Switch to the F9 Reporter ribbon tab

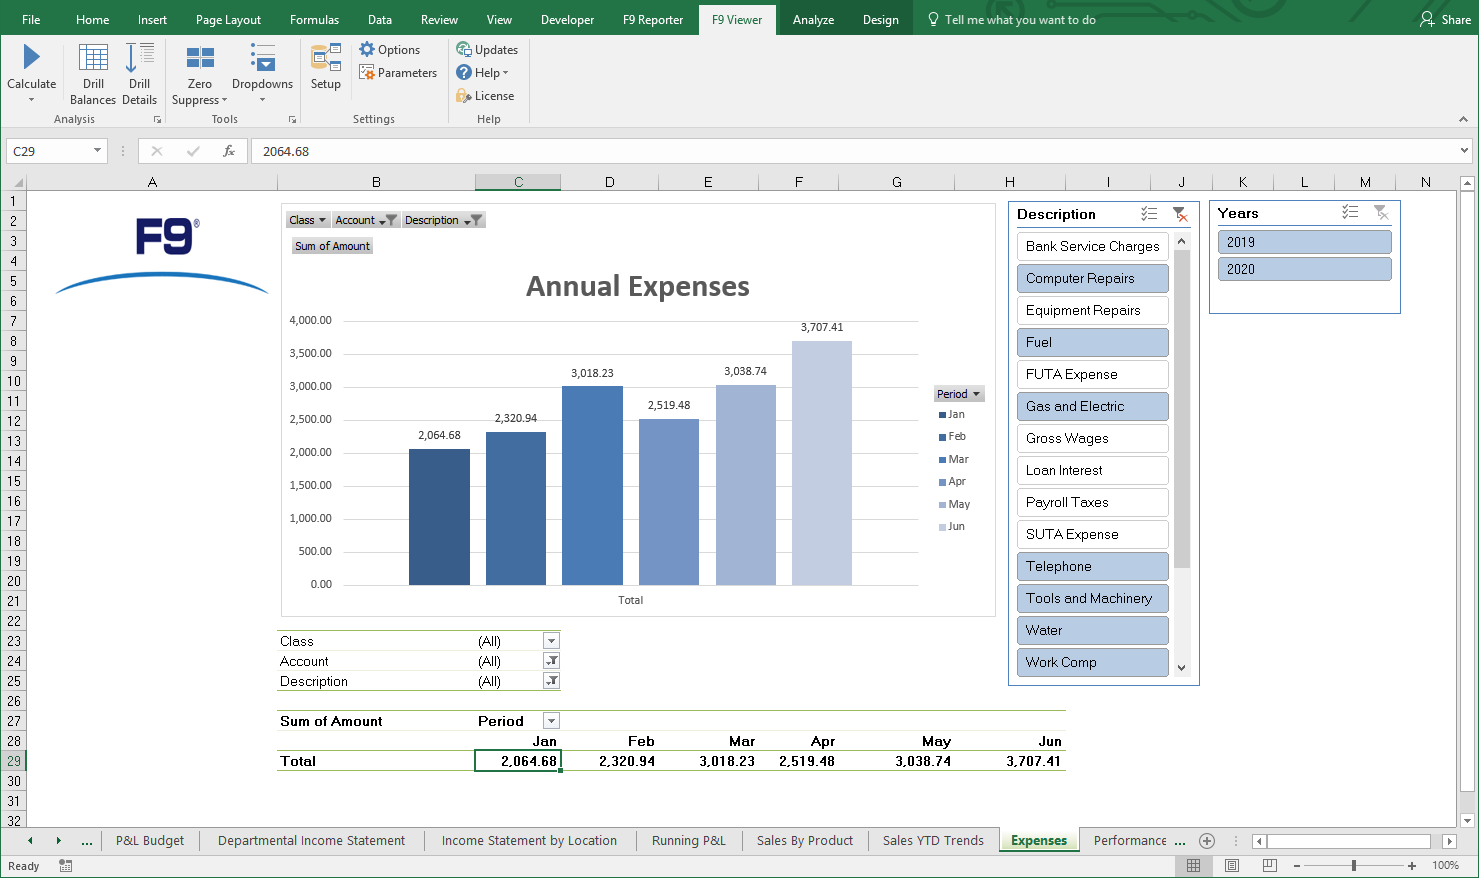pyautogui.click(x=653, y=20)
